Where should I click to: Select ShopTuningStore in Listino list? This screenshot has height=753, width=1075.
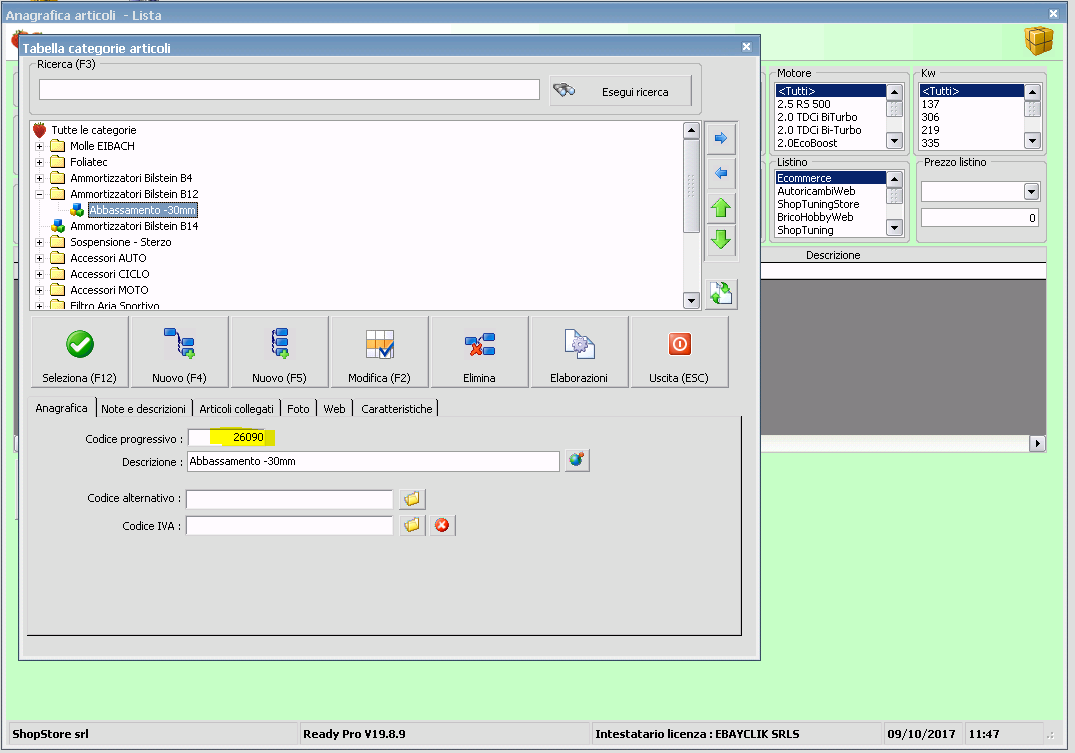point(830,204)
